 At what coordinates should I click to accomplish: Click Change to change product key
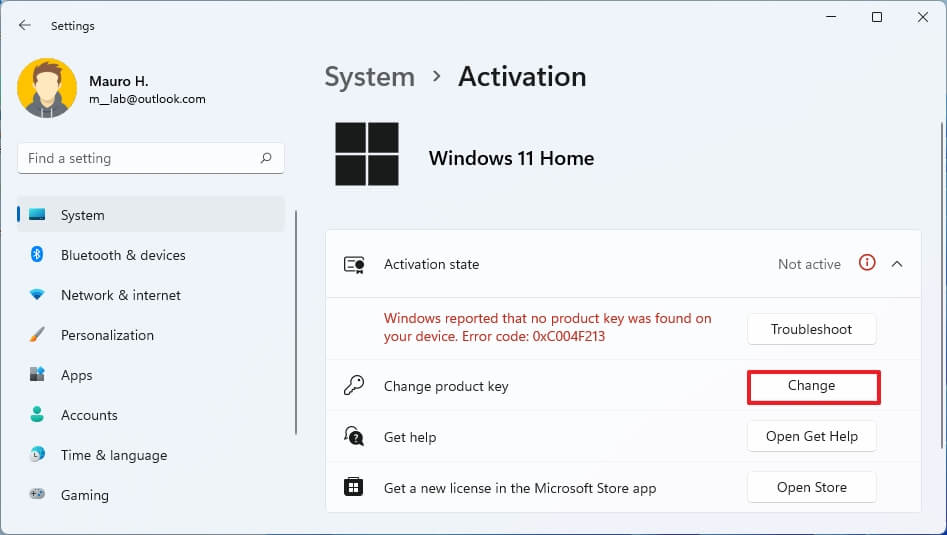(811, 386)
